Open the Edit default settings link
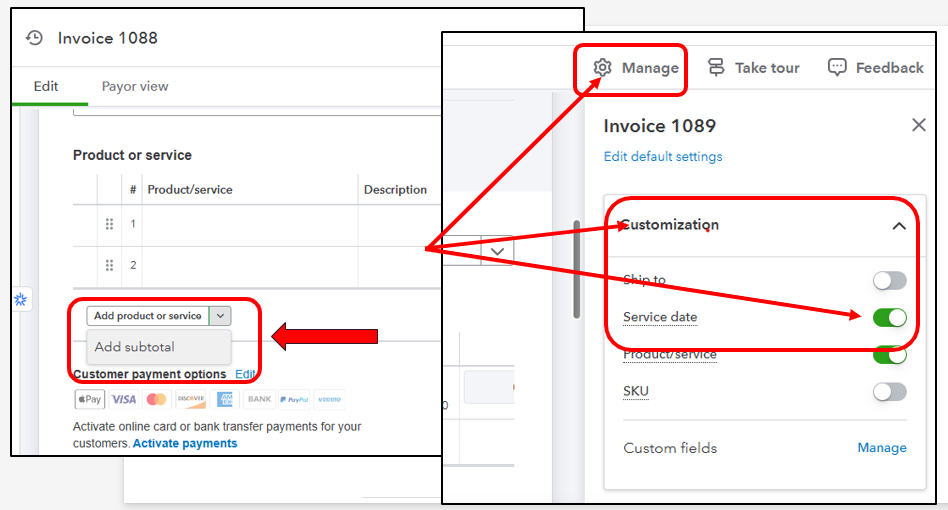The height and width of the screenshot is (510, 948). point(663,157)
